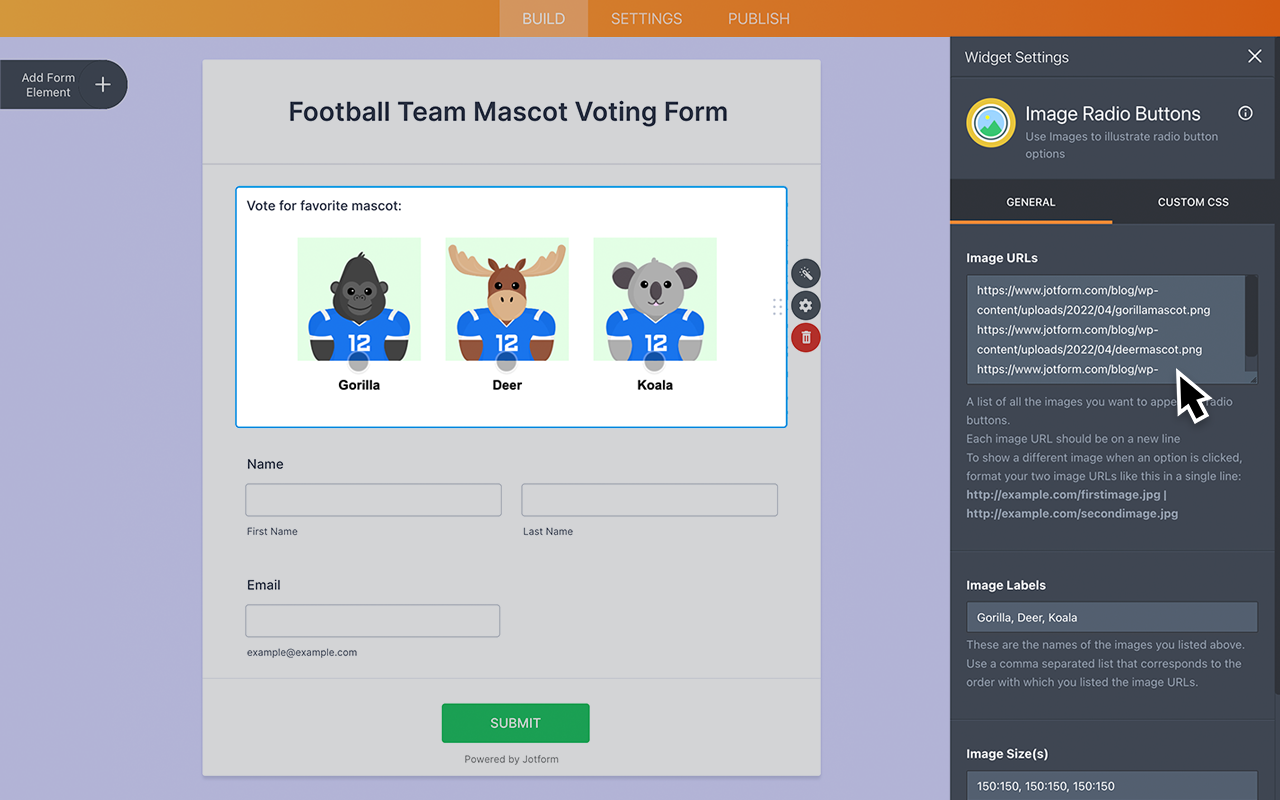Grab the drag handle dots beside the field
Image resolution: width=1280 pixels, height=800 pixels.
pos(777,307)
